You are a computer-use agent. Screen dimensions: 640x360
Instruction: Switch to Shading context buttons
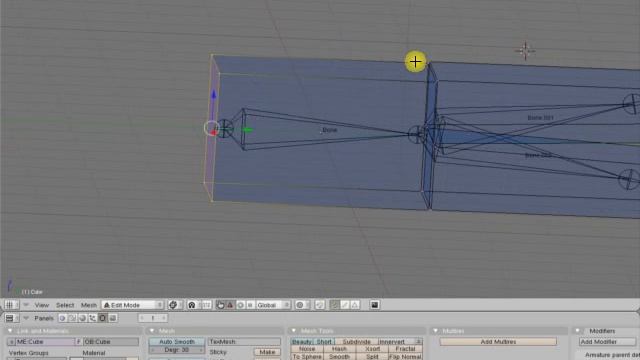tap(82, 318)
